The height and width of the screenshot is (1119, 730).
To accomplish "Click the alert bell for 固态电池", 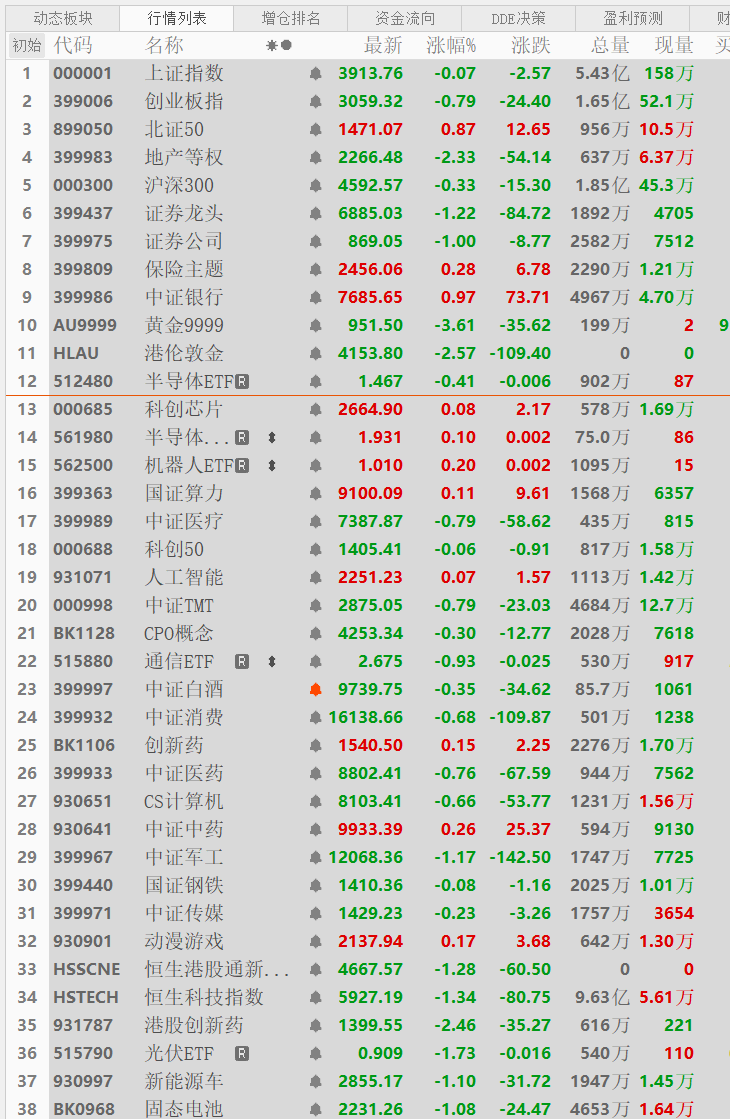I will pos(315,1110).
